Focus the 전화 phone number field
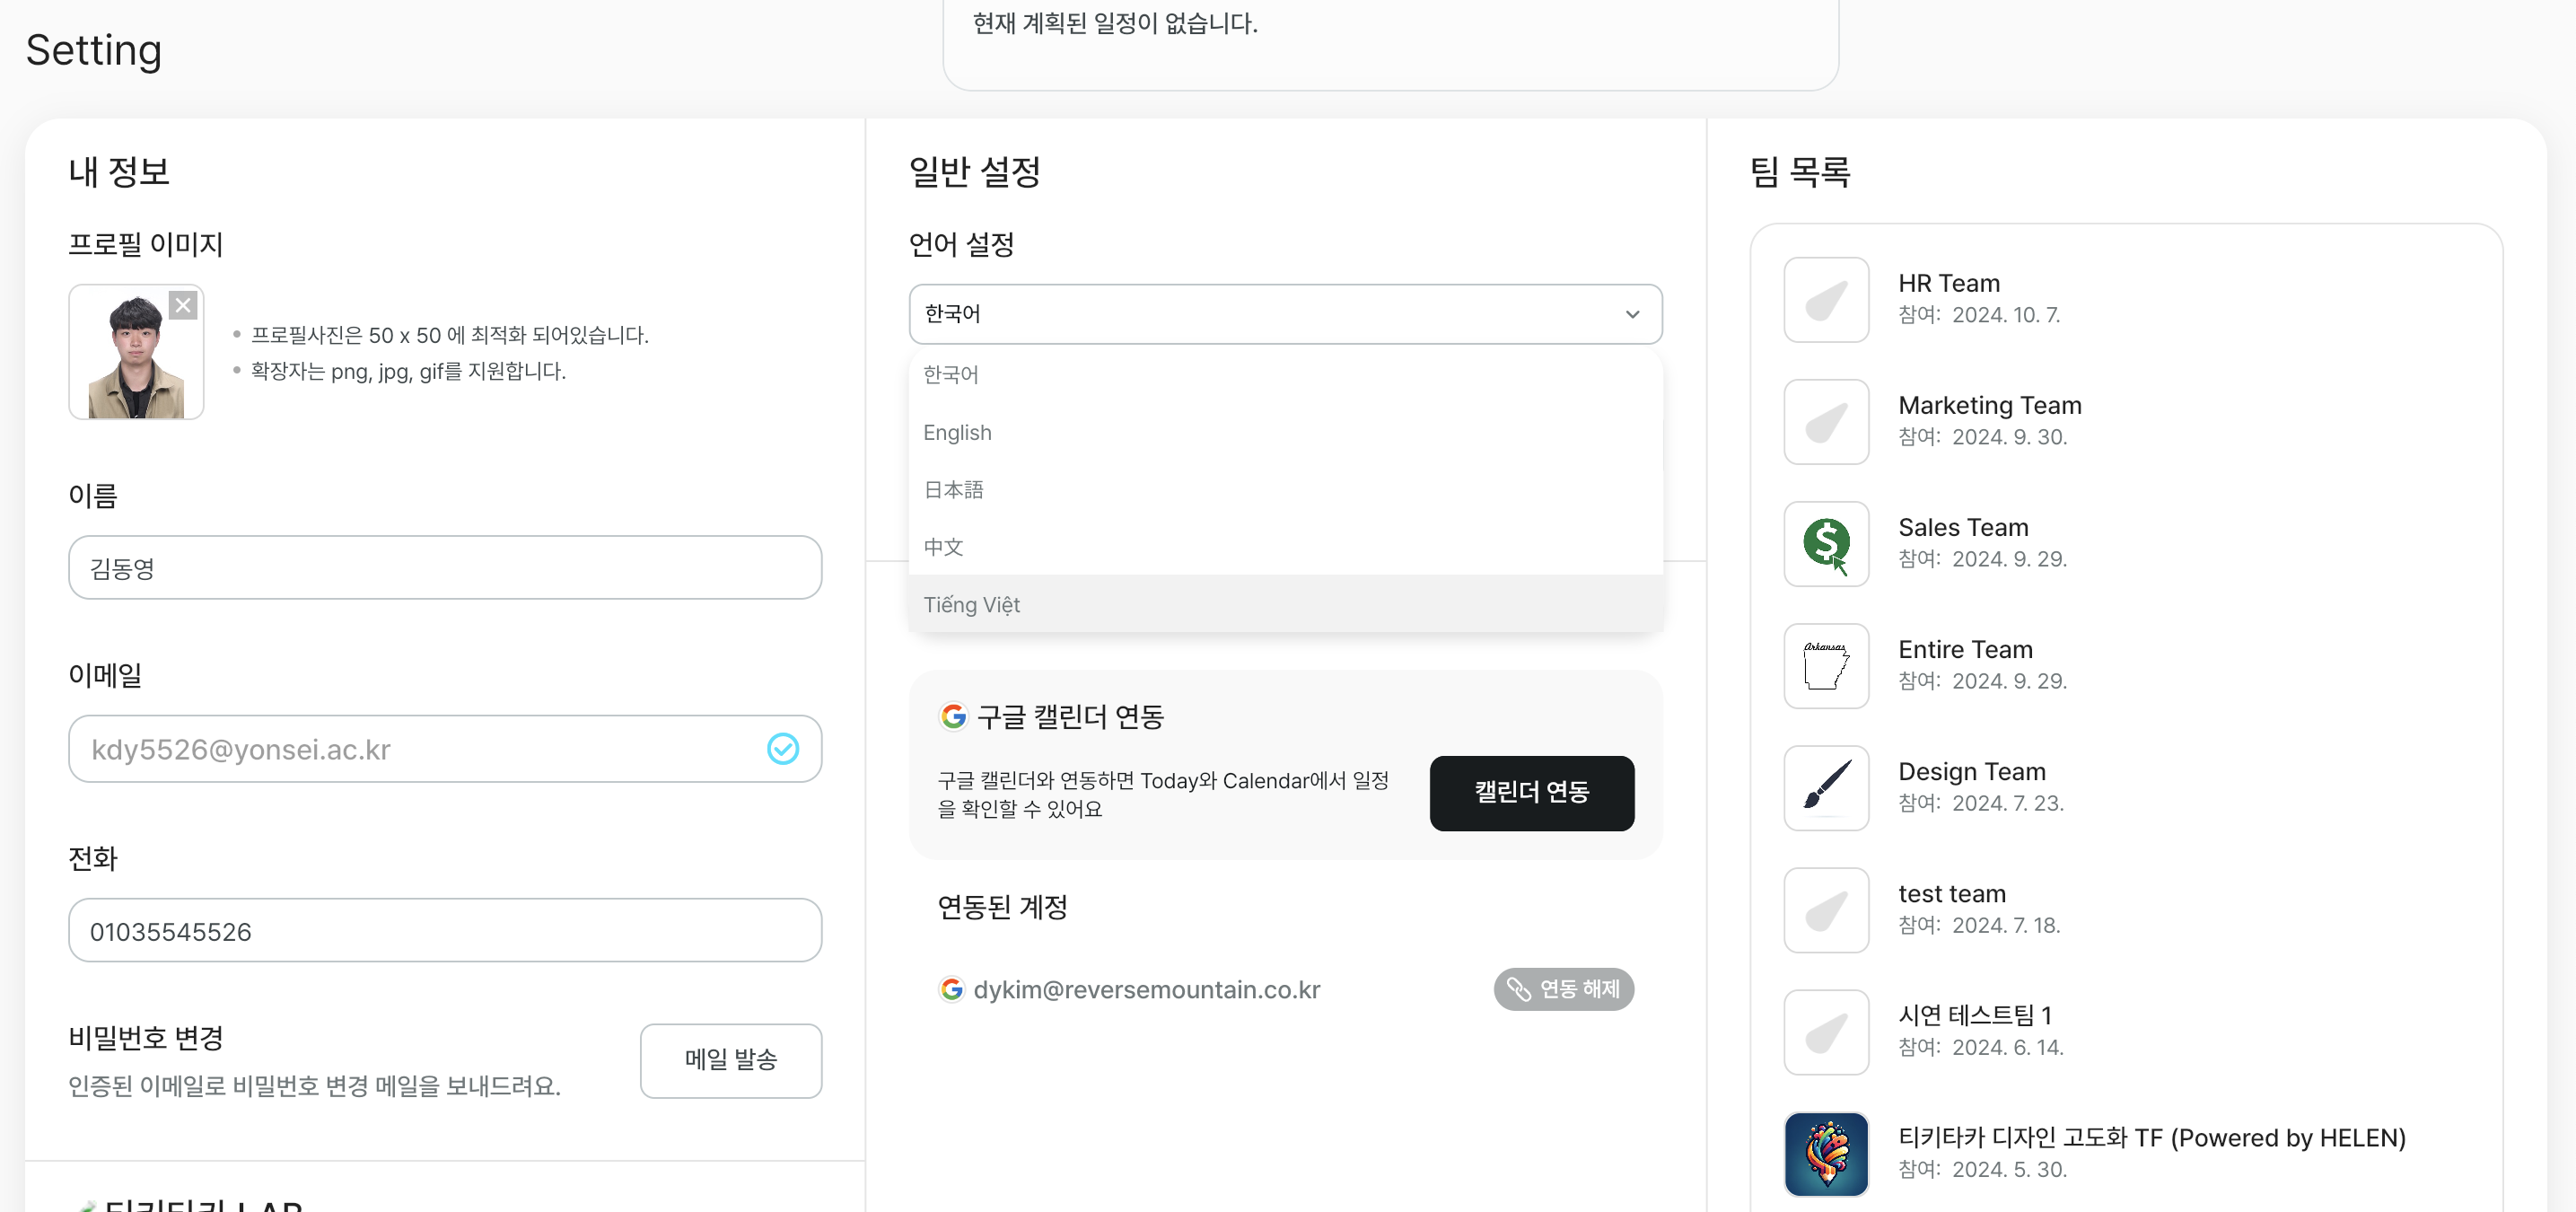This screenshot has width=2576, height=1212. click(445, 930)
